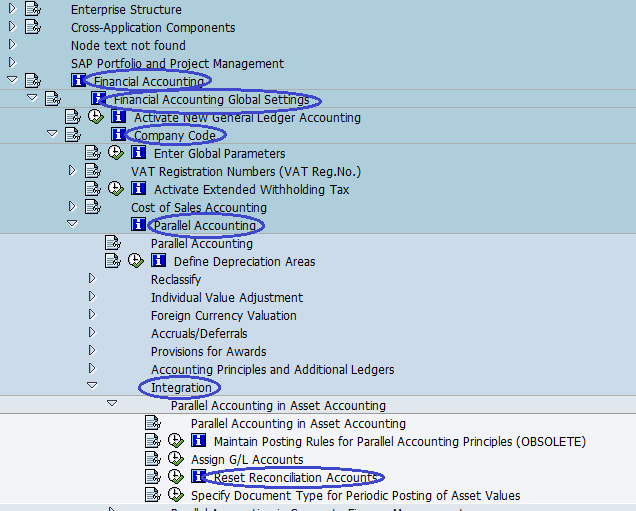
Task: Expand Provisions for Awards node
Action: tap(92, 350)
